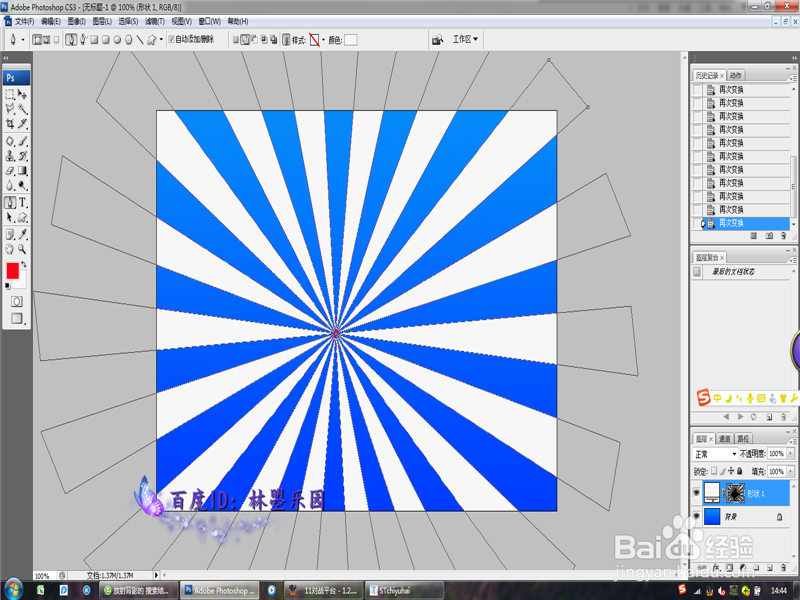Open 不透明度 opacity slider arrow
Screen dimensions: 800x600
(791, 454)
